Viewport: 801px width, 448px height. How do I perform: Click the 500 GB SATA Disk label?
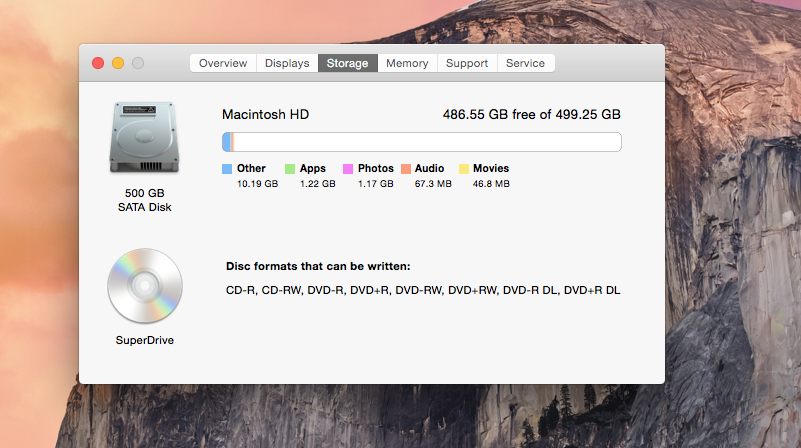(145, 200)
